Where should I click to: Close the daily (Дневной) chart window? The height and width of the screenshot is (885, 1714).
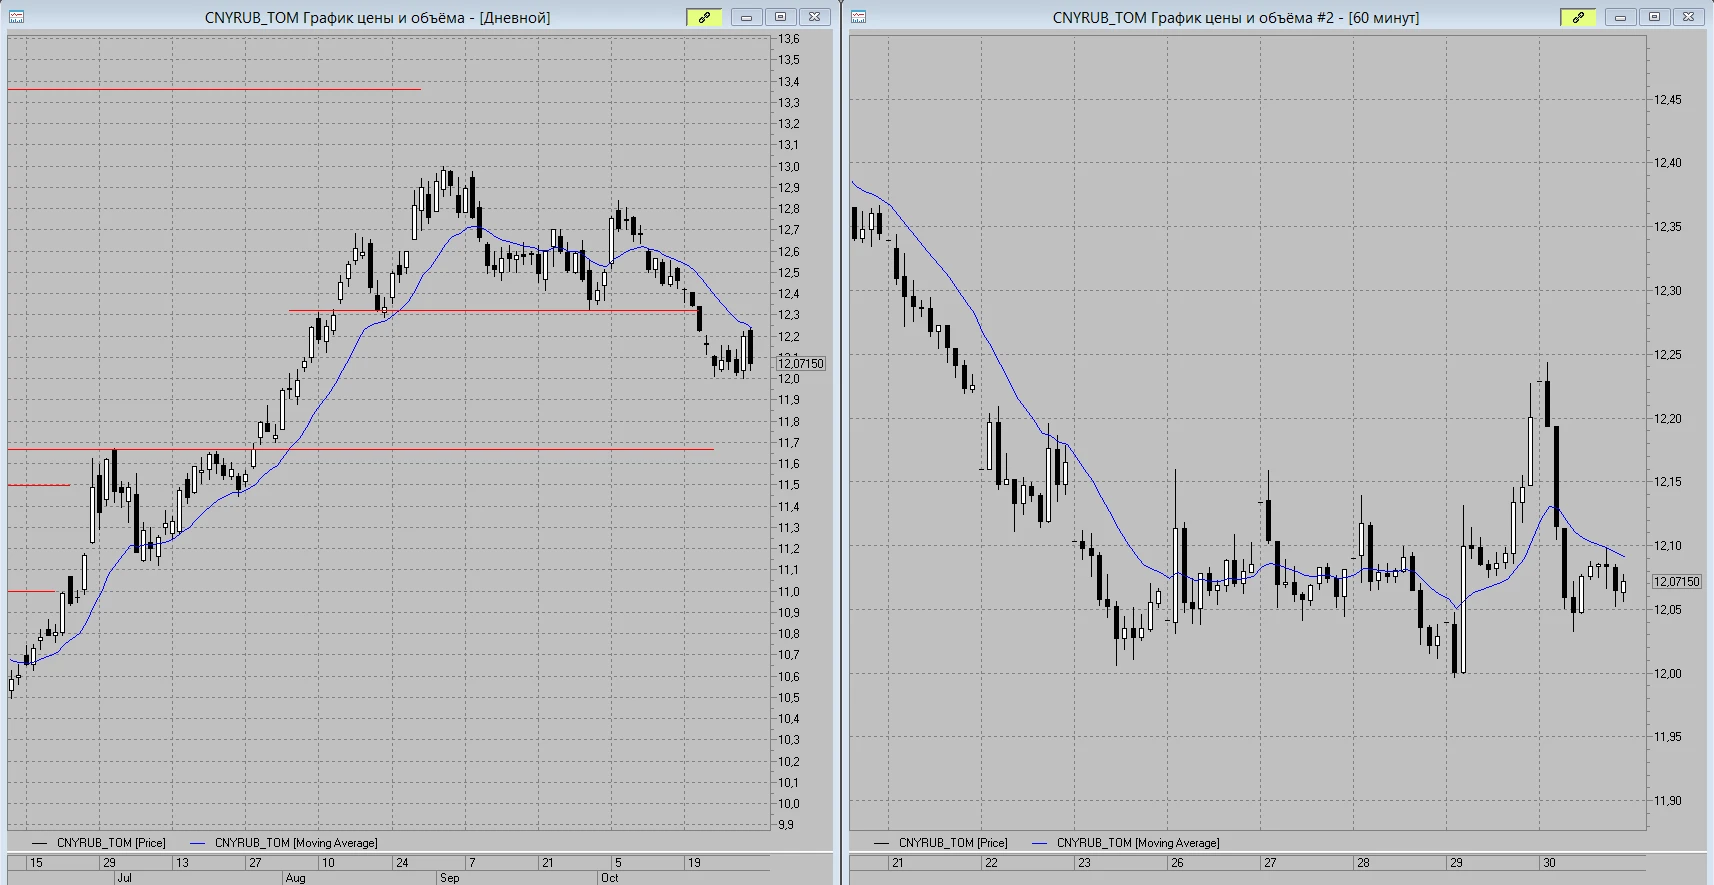pyautogui.click(x=815, y=17)
